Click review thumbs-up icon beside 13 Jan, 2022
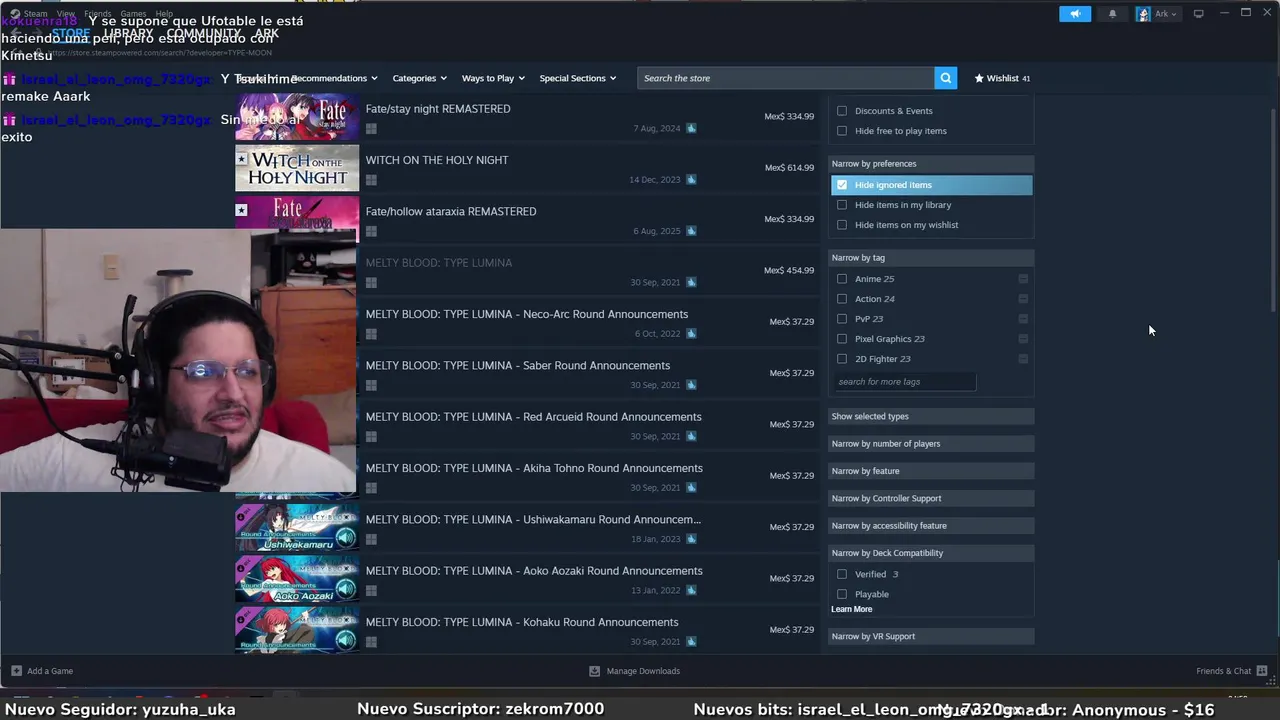 [x=691, y=590]
